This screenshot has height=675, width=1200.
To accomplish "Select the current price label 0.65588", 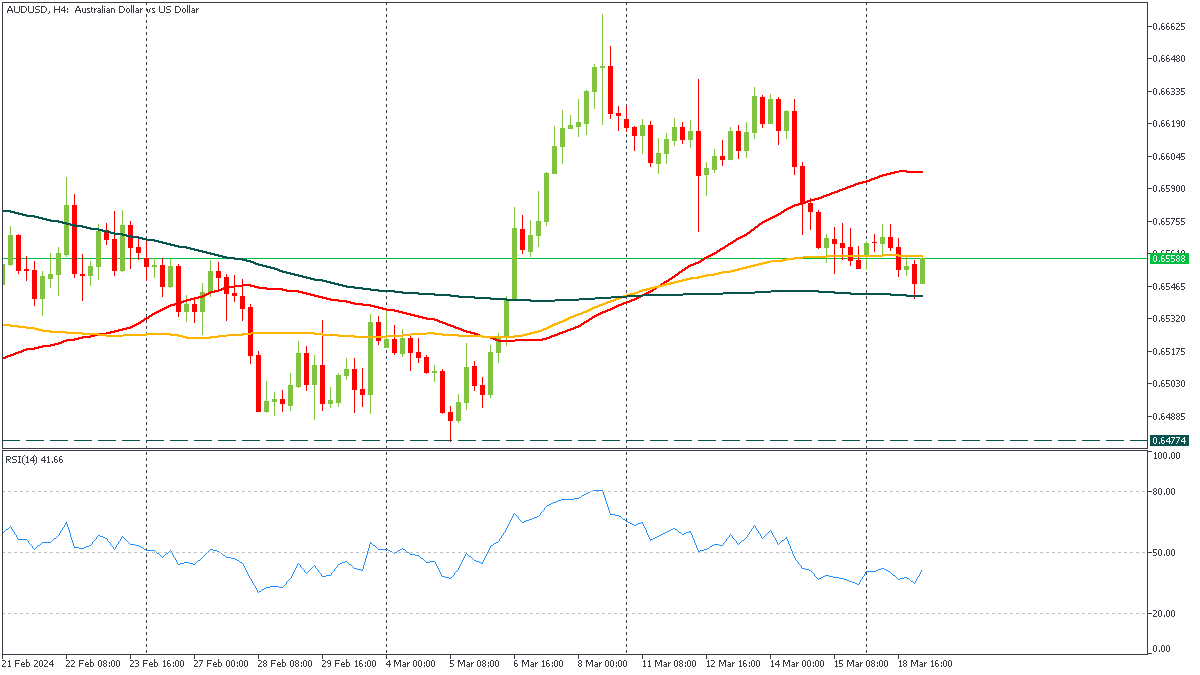I will [x=1169, y=258].
